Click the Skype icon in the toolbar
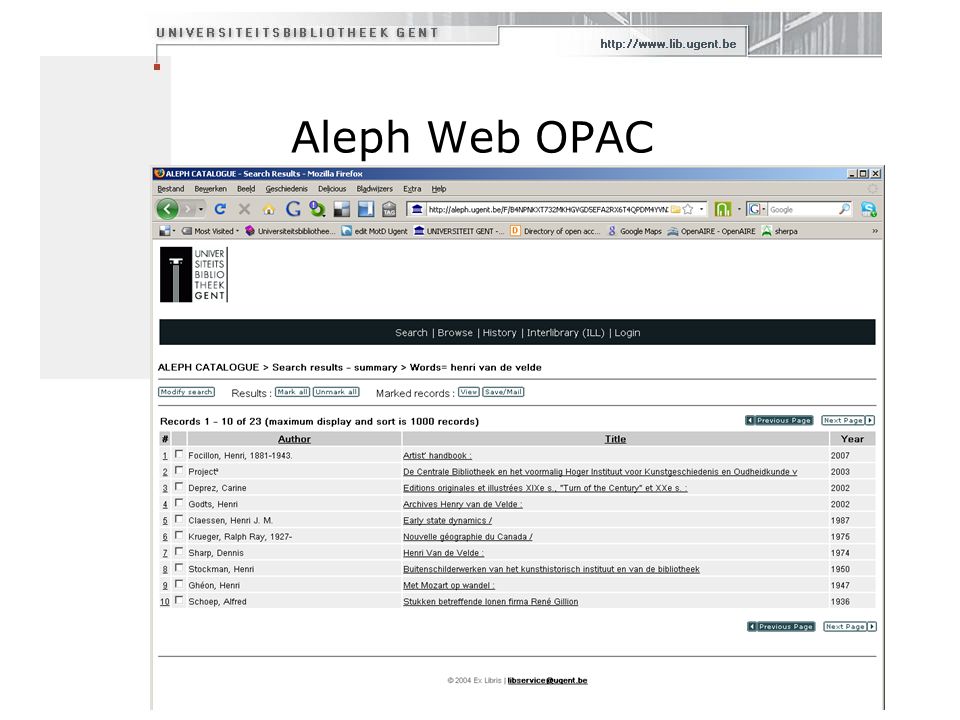This screenshot has width=960, height=720. pos(868,209)
